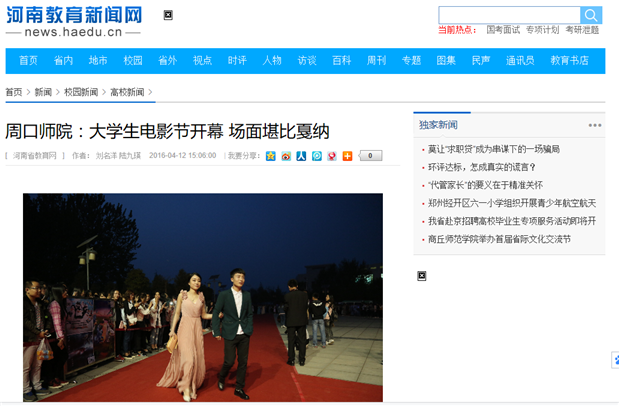This screenshot has height=406, width=619.
Task: Open hot topic link 国考面试
Action: tap(503, 30)
